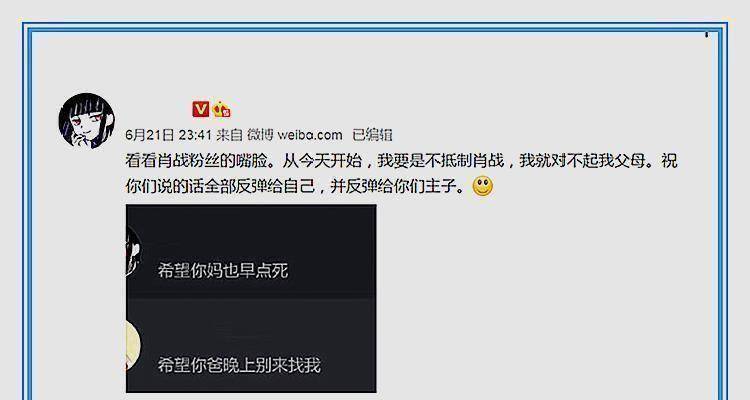750x400 pixels.
Task: Click post sentence "看看肖战粉丝的嘴脸"
Action: 196,160
